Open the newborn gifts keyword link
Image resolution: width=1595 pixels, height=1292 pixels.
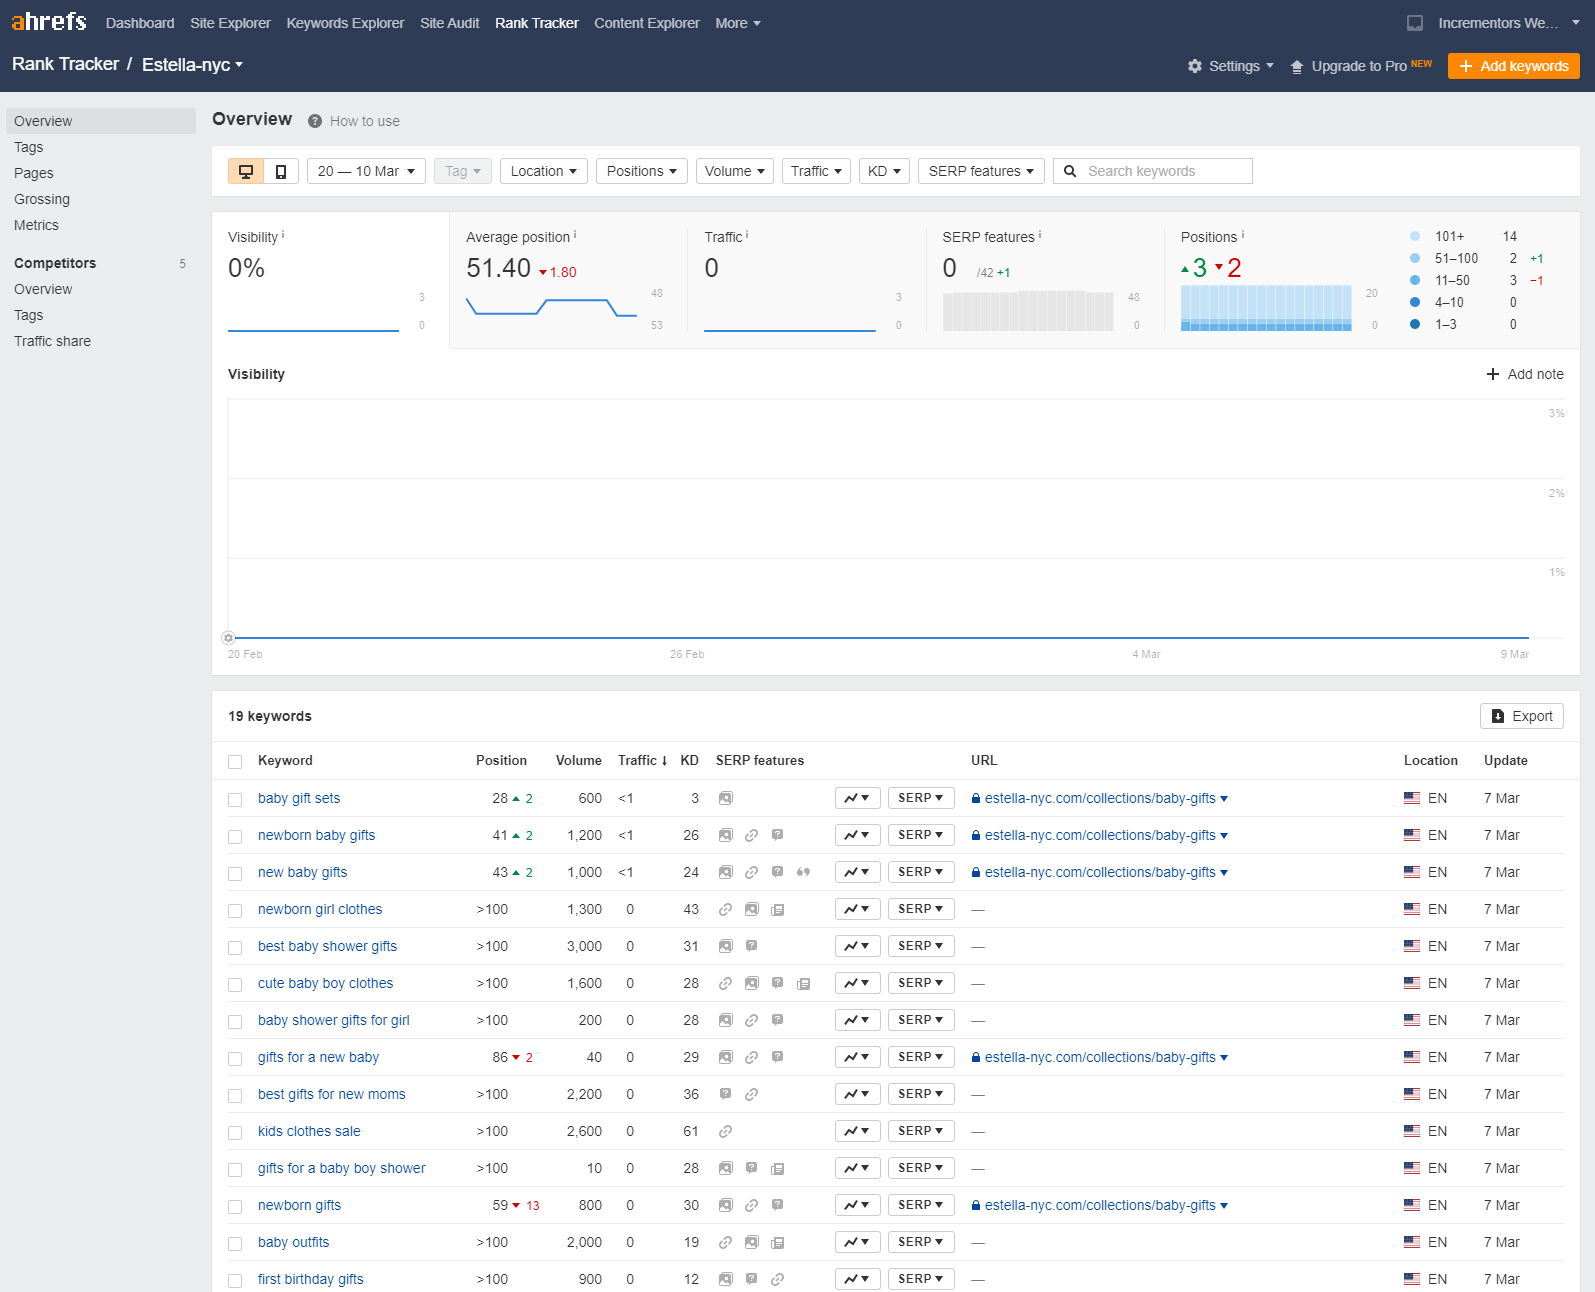(x=299, y=1205)
